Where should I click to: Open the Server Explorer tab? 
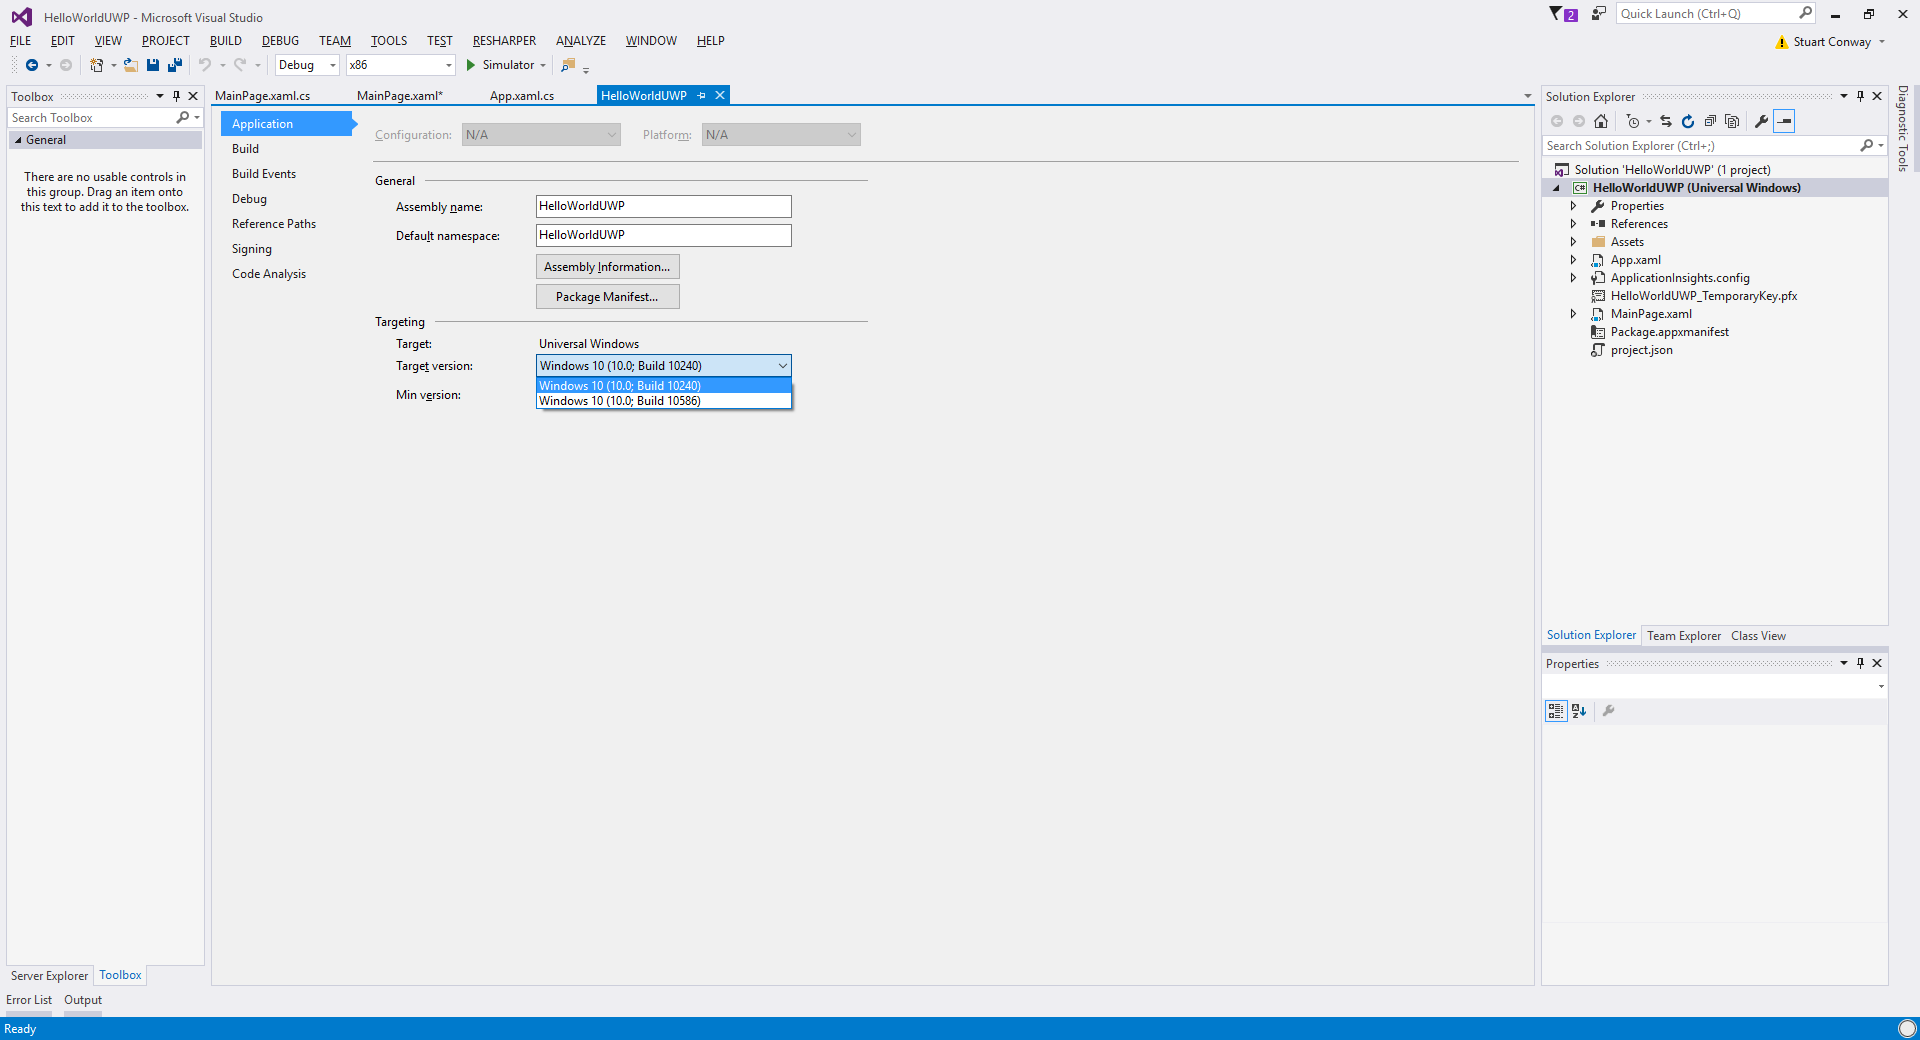pyautogui.click(x=49, y=976)
